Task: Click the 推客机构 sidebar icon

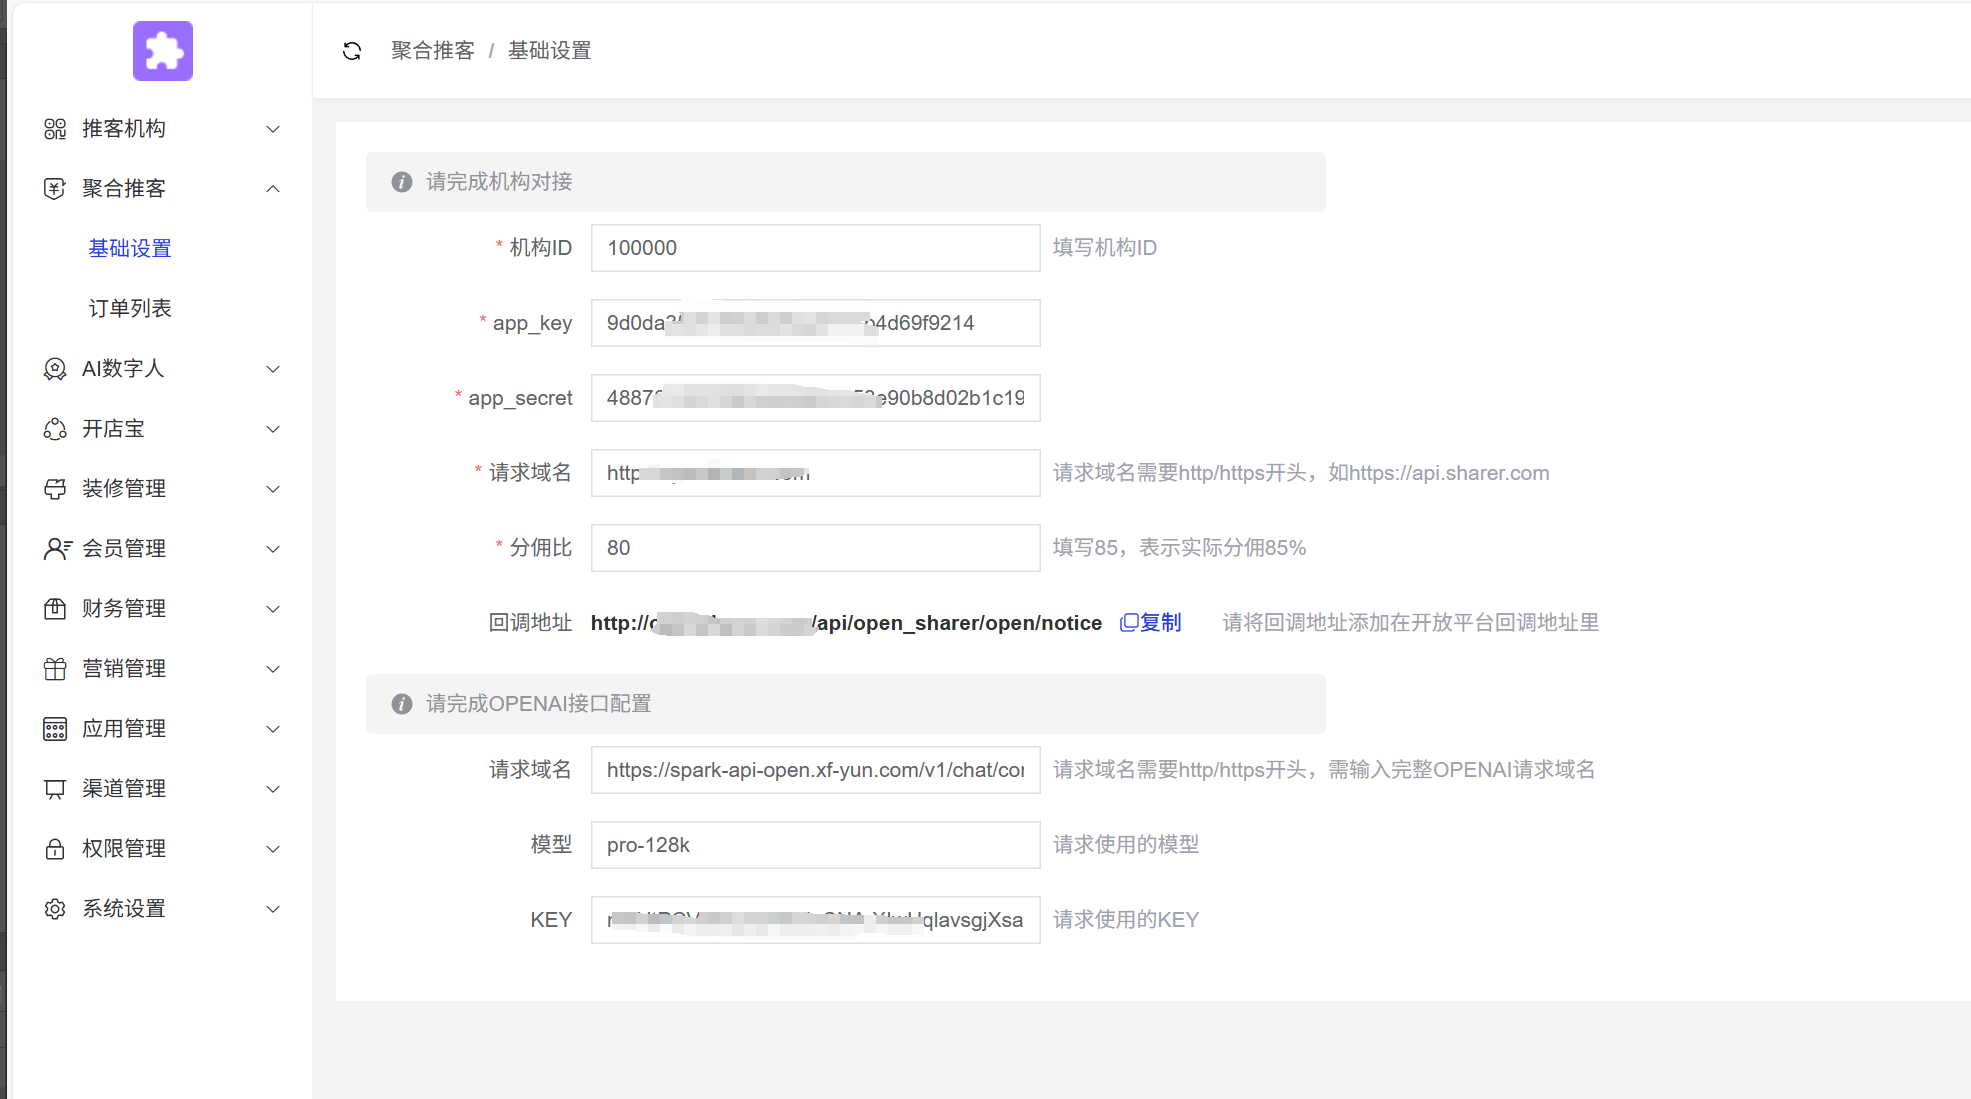Action: (55, 129)
